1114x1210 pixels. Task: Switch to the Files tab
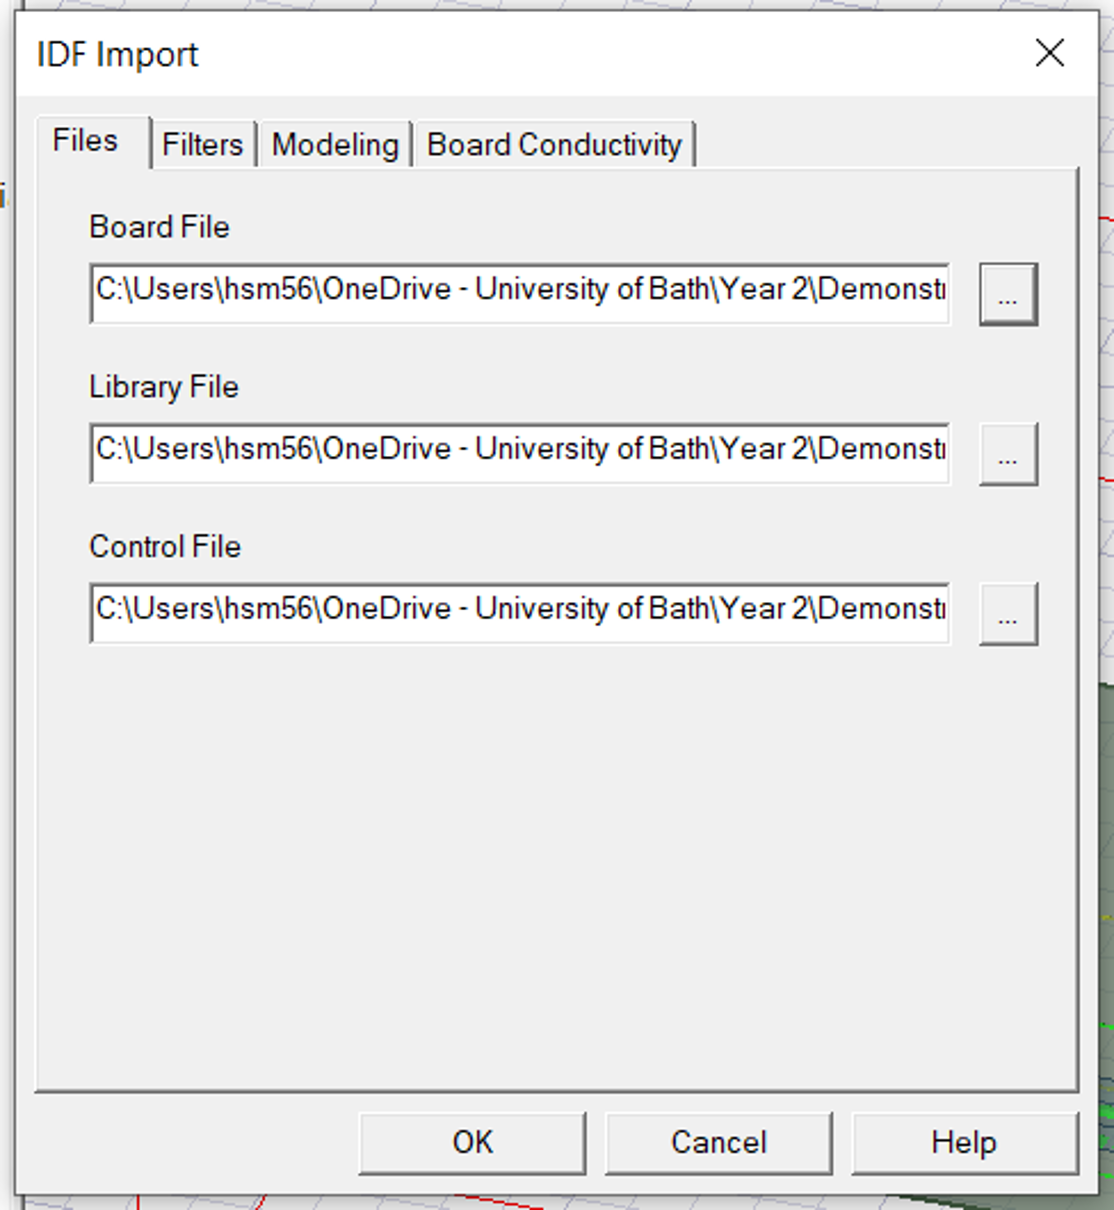(86, 141)
